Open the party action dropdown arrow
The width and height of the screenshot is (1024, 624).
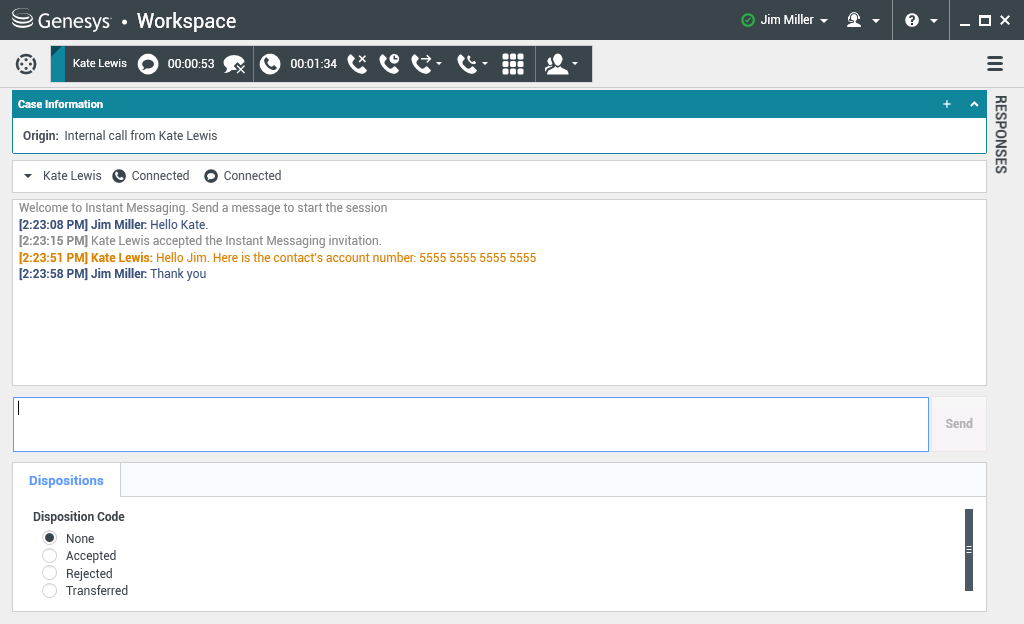575,64
